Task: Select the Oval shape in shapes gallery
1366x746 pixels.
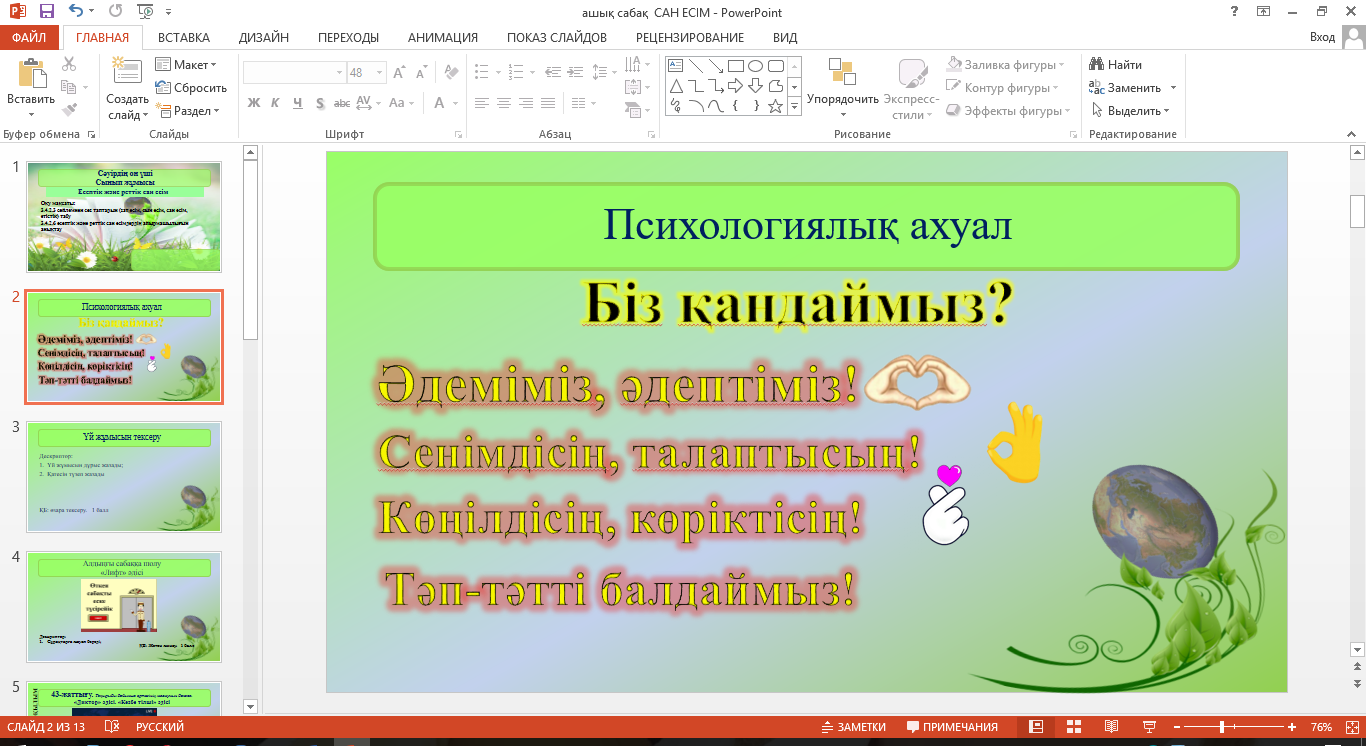Action: pos(755,66)
